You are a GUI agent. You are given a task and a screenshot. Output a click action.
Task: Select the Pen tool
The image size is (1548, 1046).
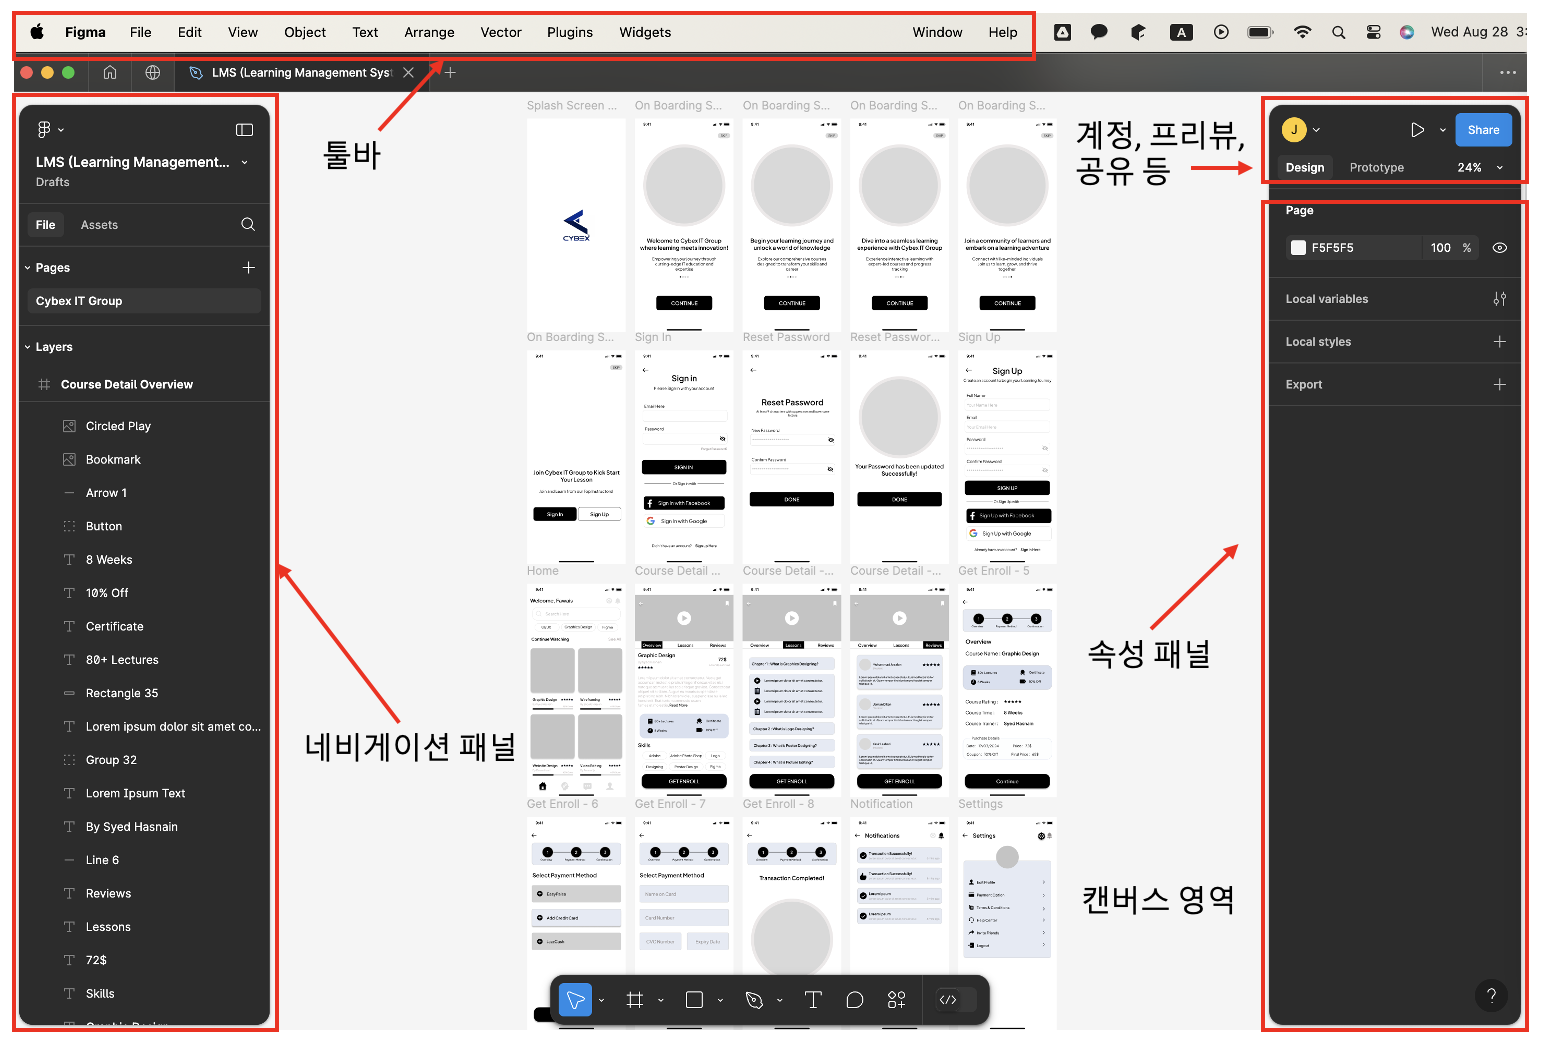753,999
